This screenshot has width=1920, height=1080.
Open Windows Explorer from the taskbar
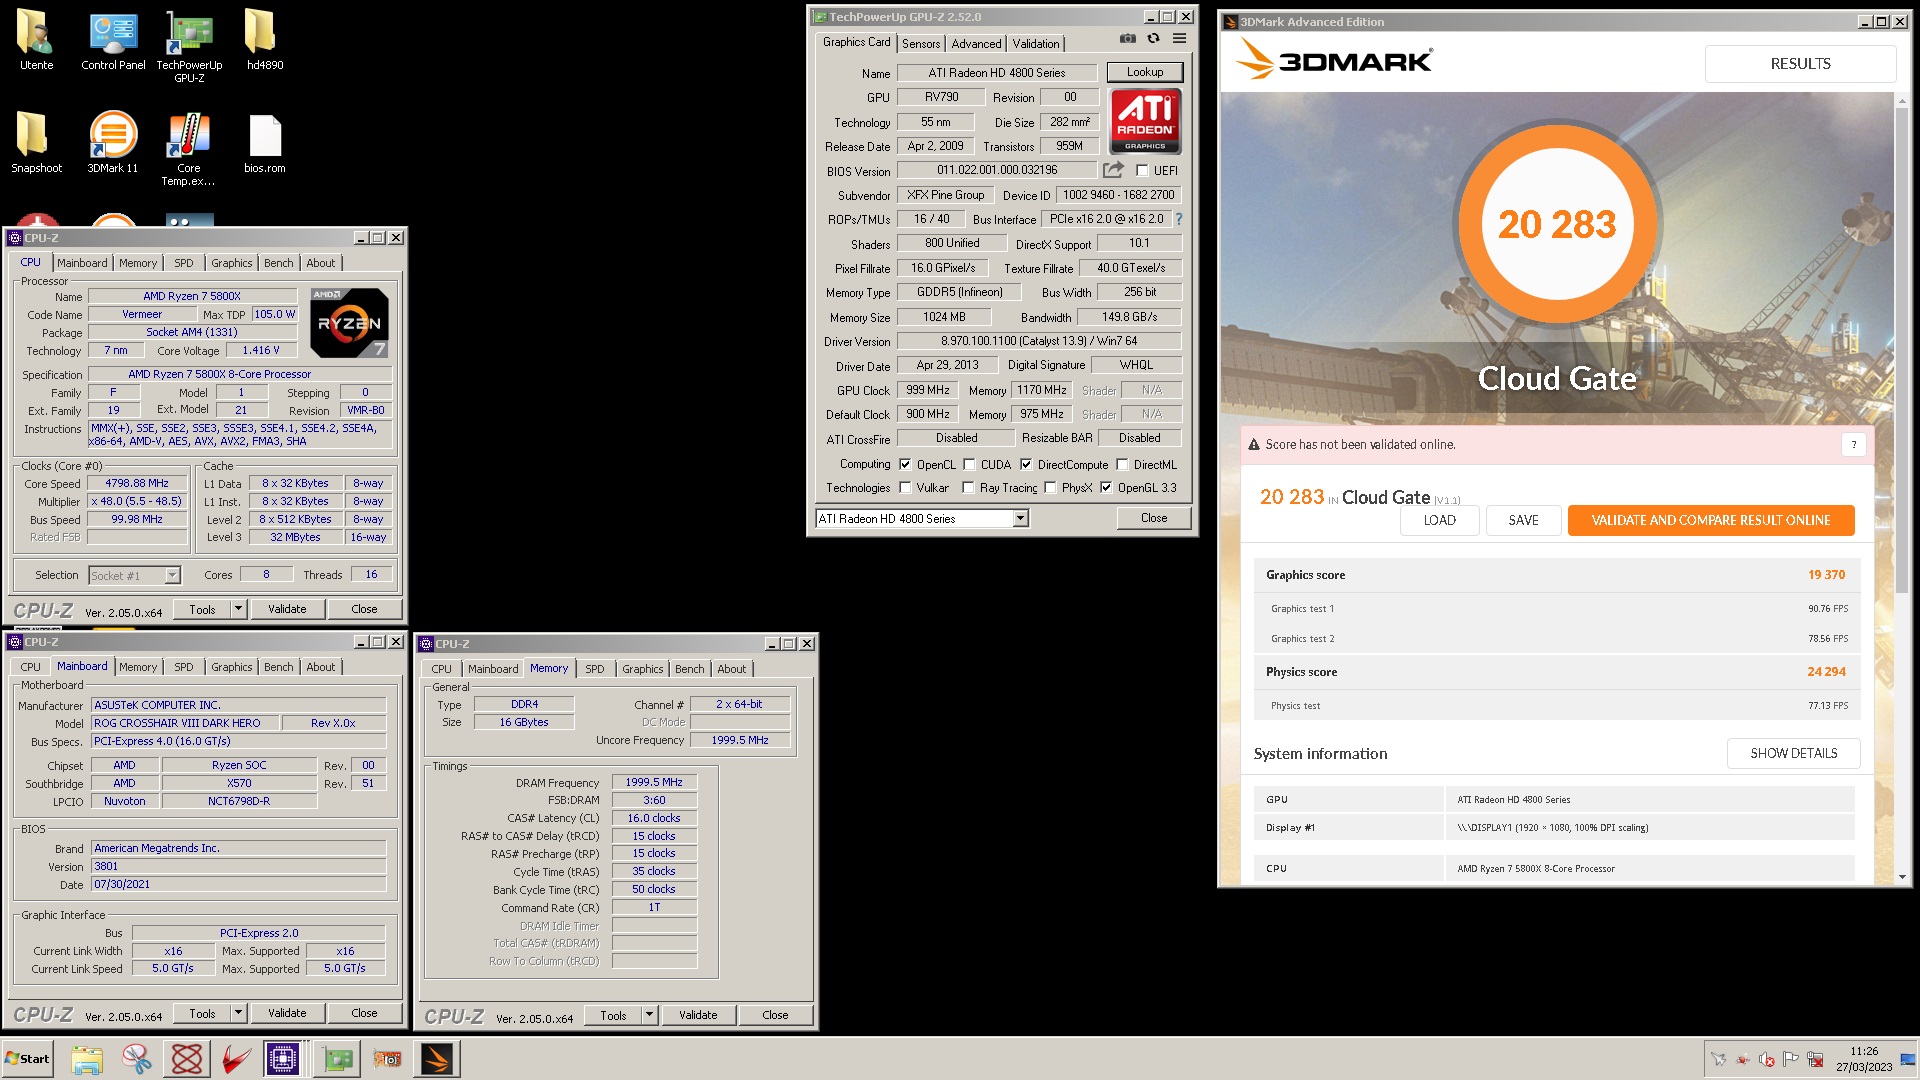[87, 1059]
